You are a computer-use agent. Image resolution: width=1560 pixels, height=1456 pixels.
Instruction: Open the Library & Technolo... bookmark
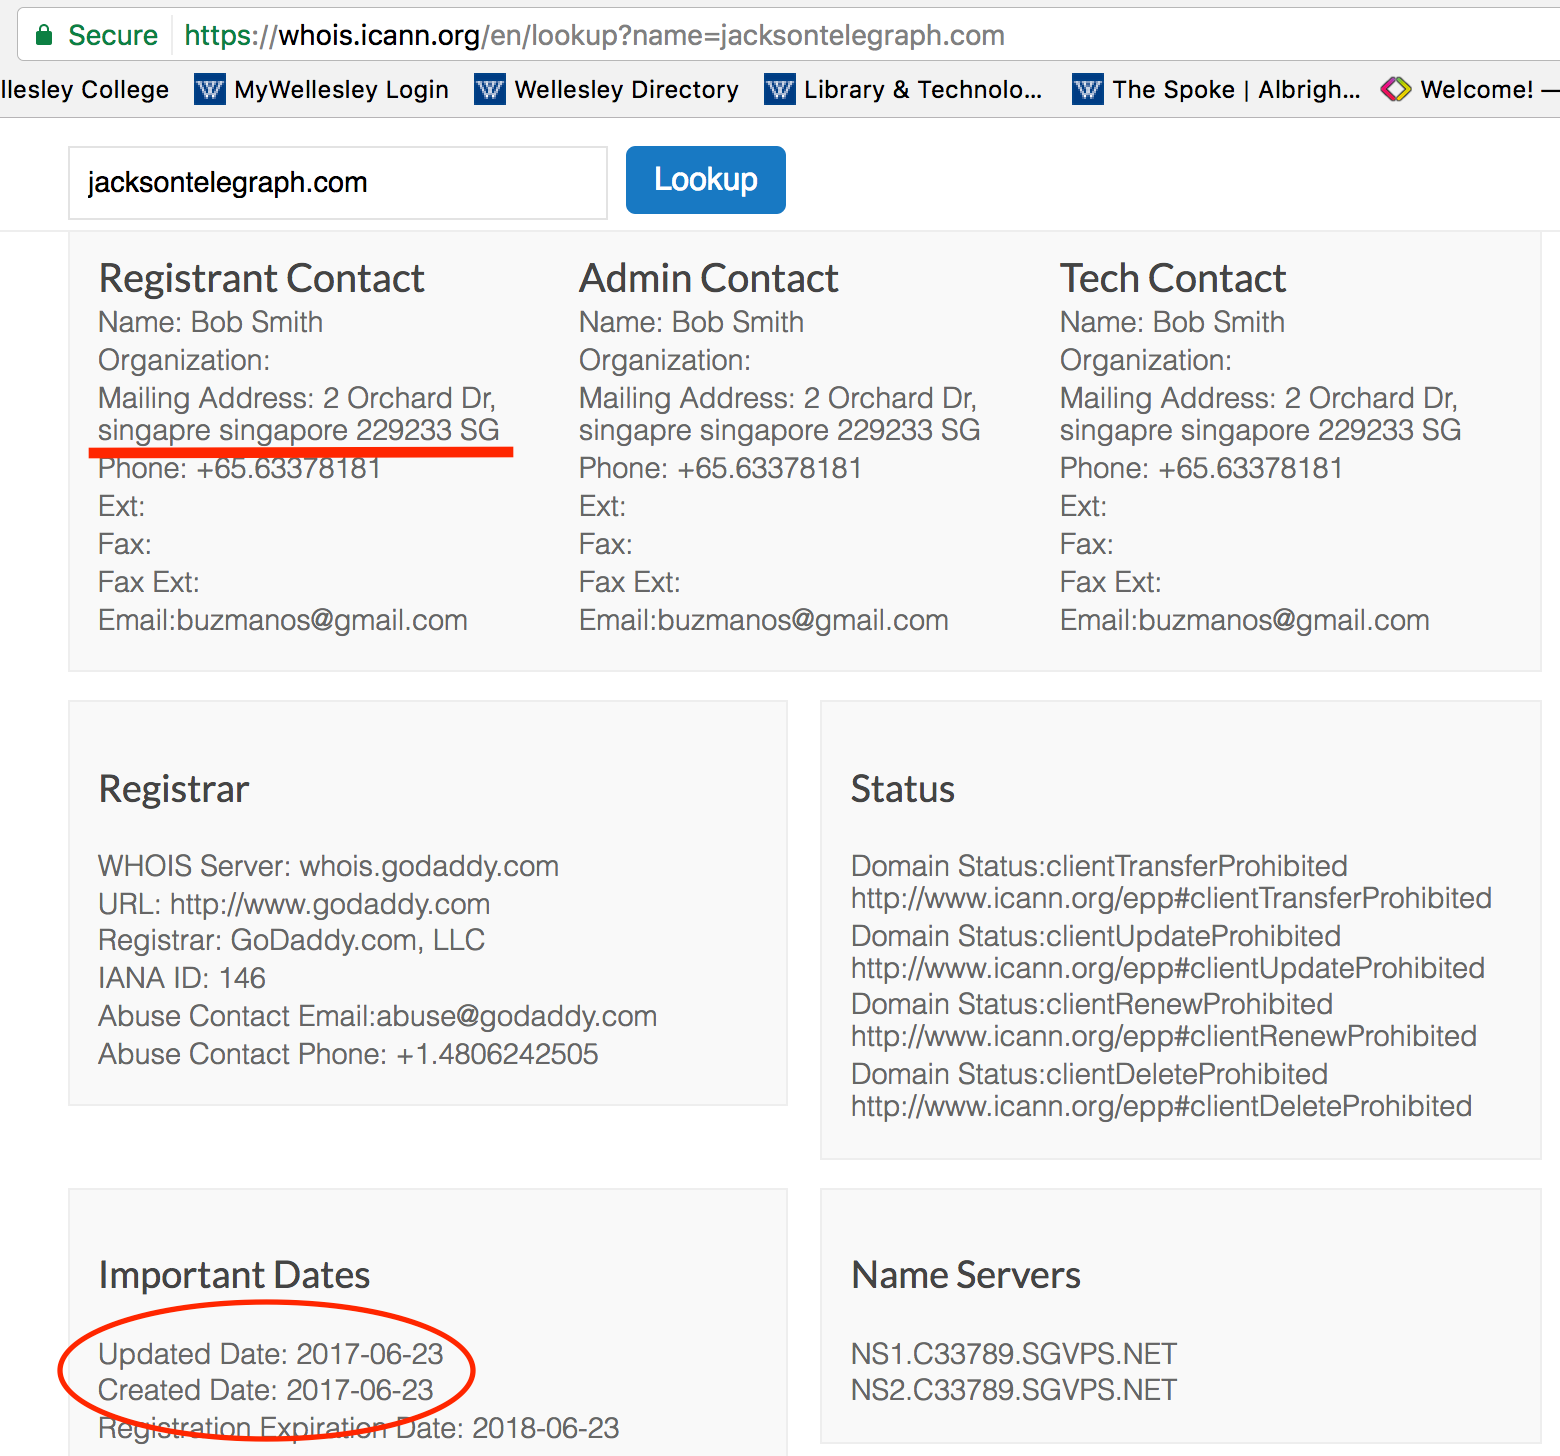pos(903,89)
